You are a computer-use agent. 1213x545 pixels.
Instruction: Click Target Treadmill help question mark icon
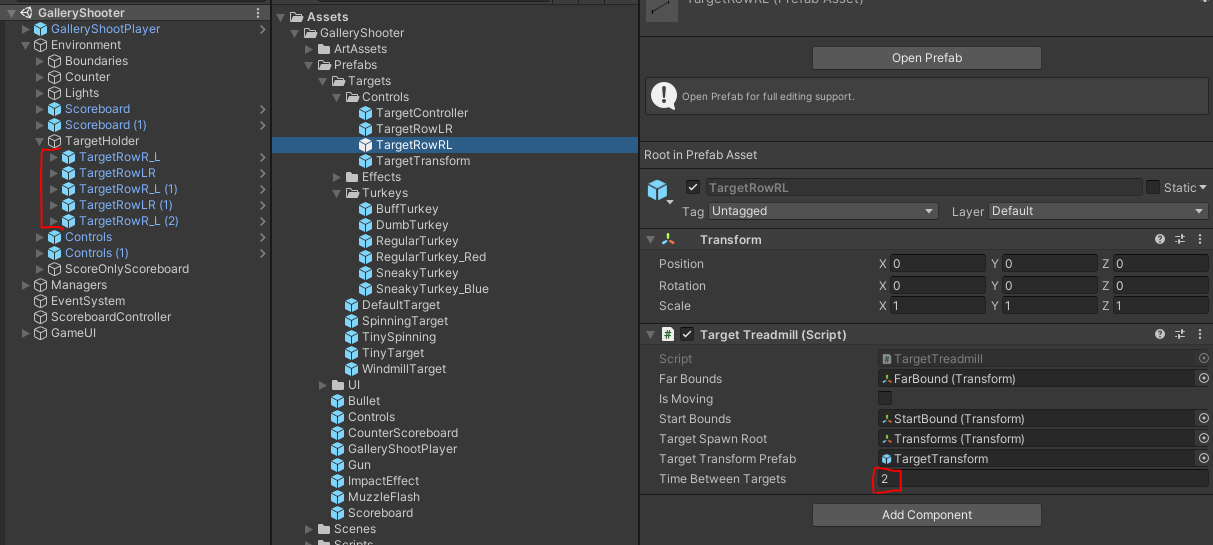(x=1160, y=334)
